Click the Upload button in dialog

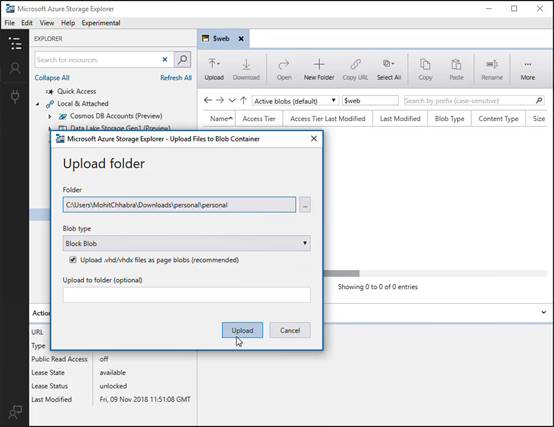click(242, 330)
